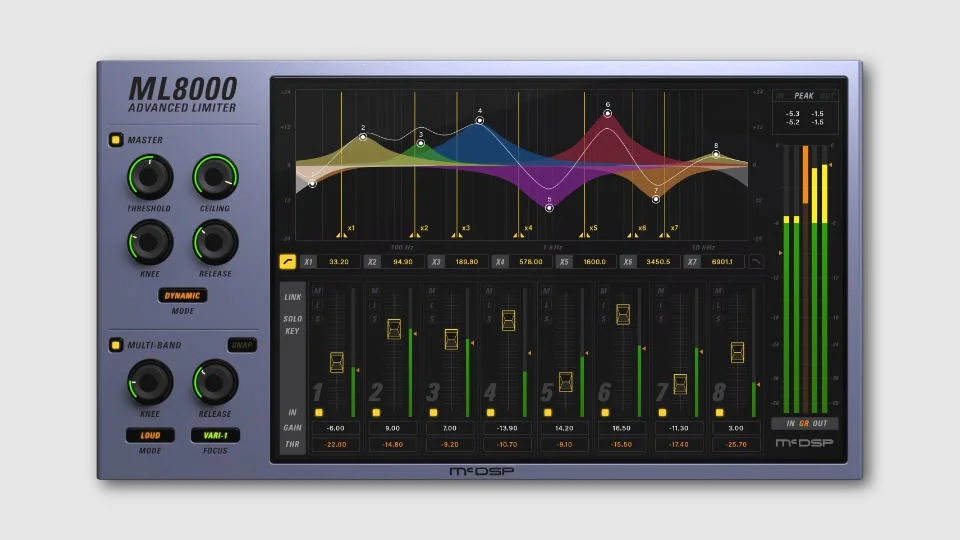This screenshot has height=540, width=960.
Task: Toggle the low-cut filter shape icon
Action: pos(287,261)
